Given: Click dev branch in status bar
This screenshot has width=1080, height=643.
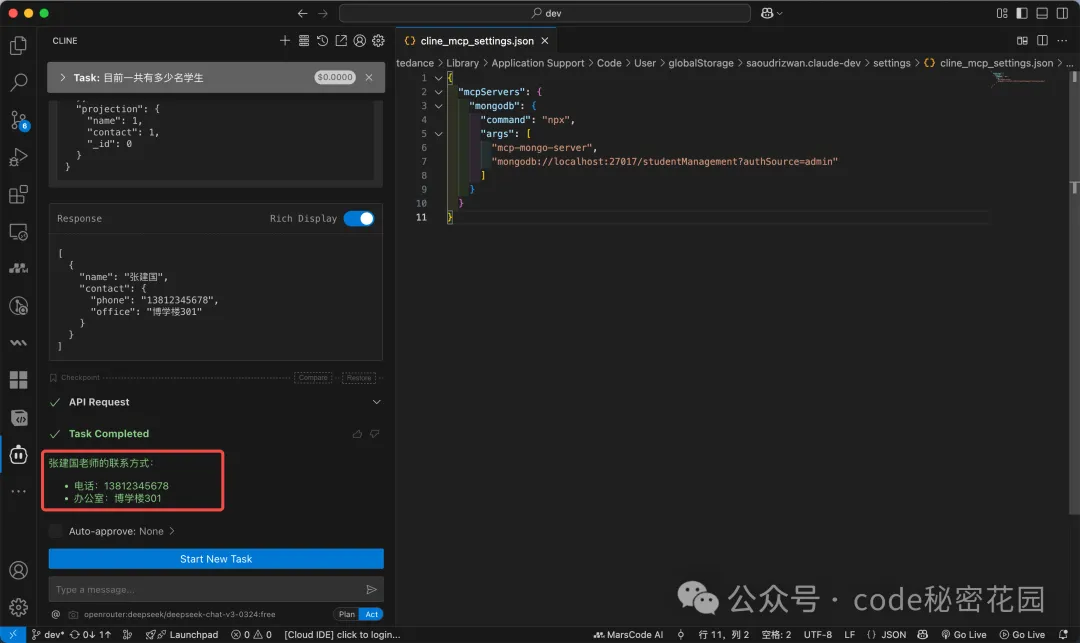Looking at the screenshot, I should tap(48, 635).
